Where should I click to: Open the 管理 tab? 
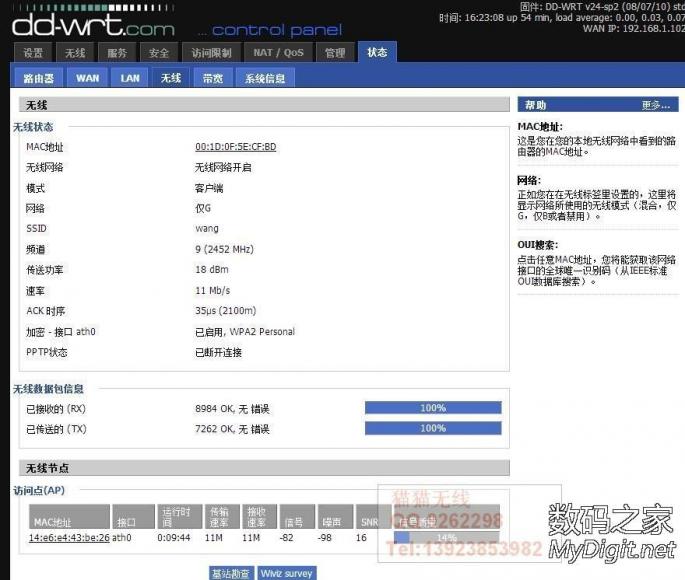(x=335, y=53)
